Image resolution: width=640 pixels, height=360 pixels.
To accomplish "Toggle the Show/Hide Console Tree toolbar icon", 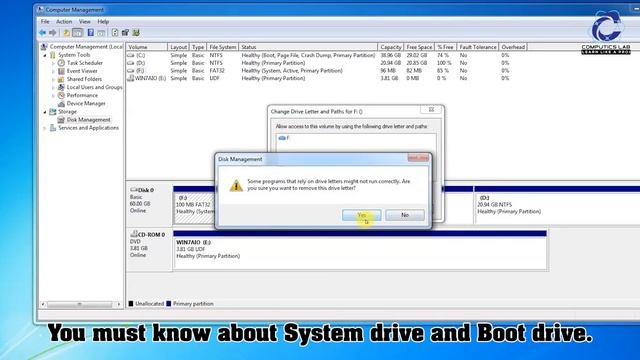I will click(x=78, y=33).
